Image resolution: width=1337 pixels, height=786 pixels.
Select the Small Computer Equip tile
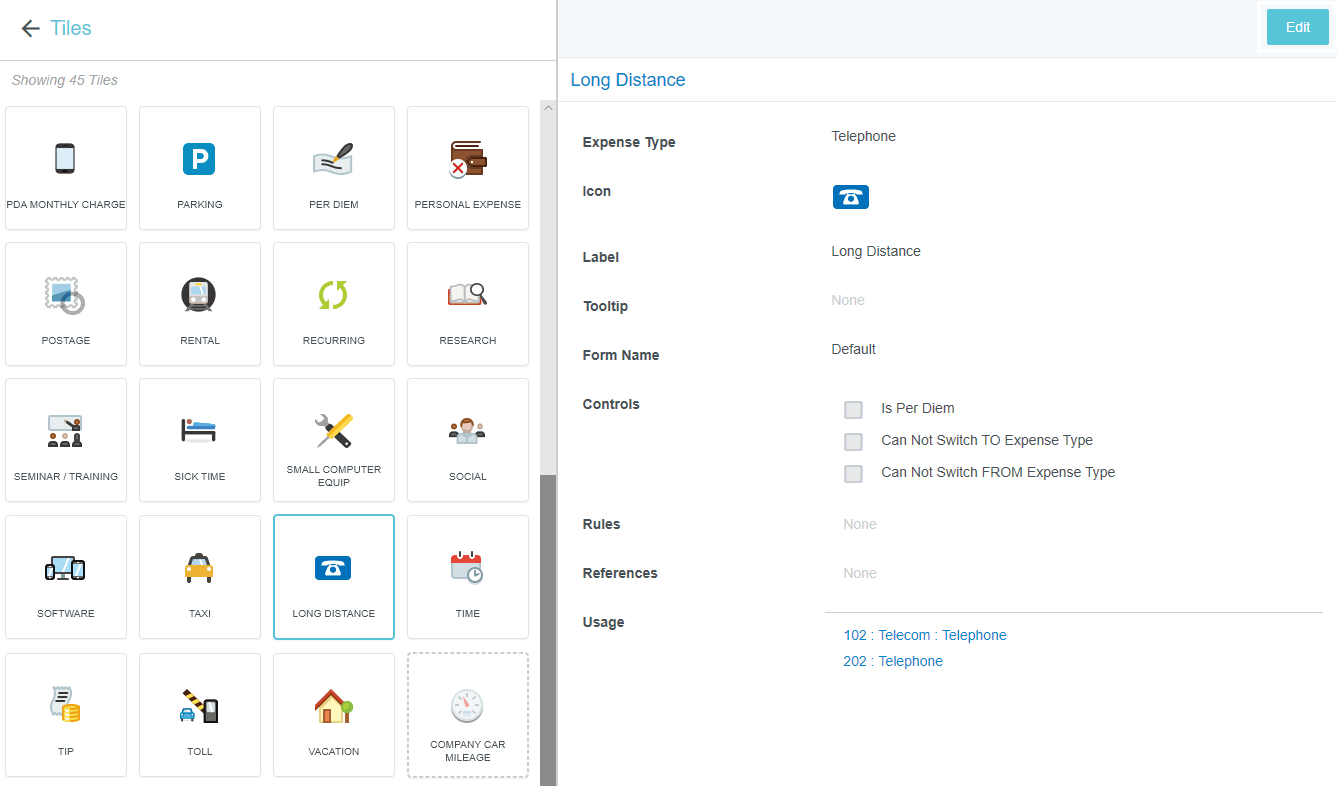333,439
